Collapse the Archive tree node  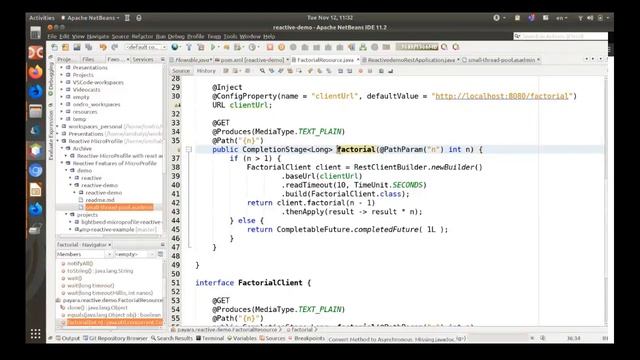(62, 149)
